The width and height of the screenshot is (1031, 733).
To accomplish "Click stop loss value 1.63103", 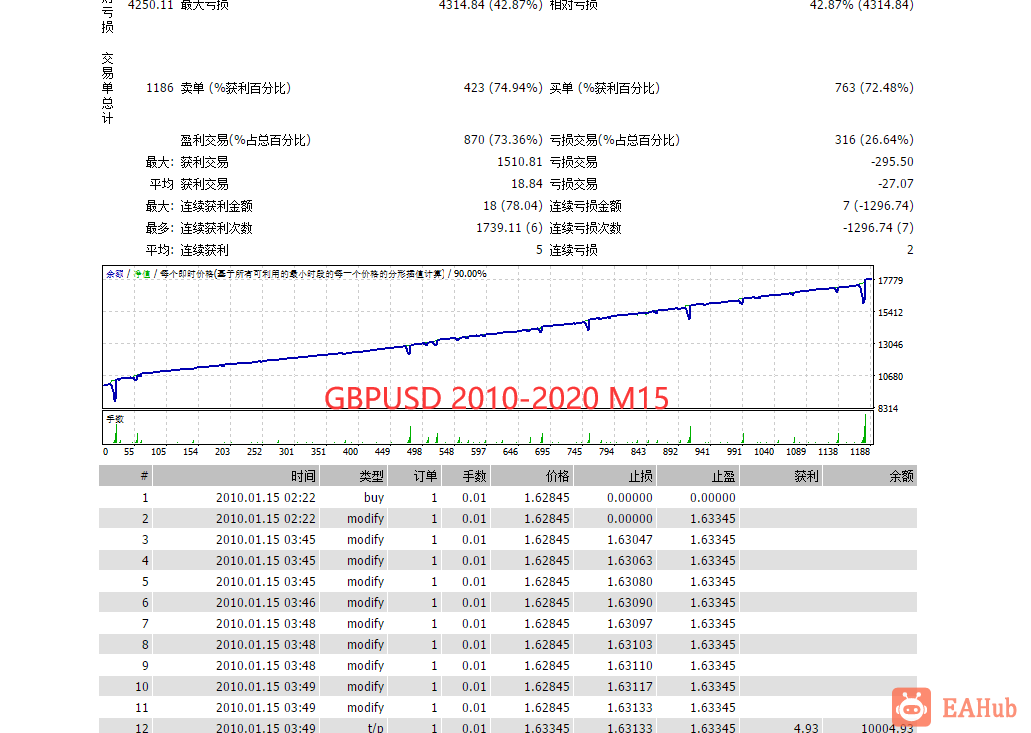I will coord(630,645).
